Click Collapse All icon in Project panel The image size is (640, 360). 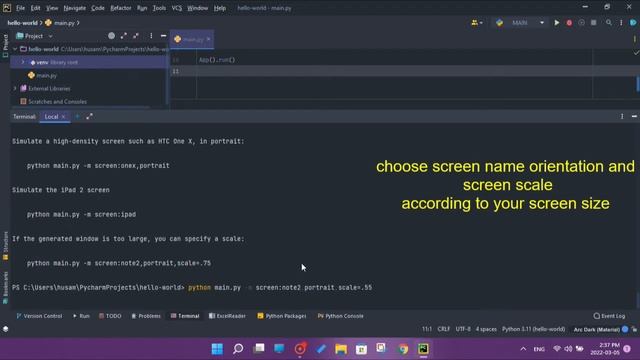click(136, 36)
